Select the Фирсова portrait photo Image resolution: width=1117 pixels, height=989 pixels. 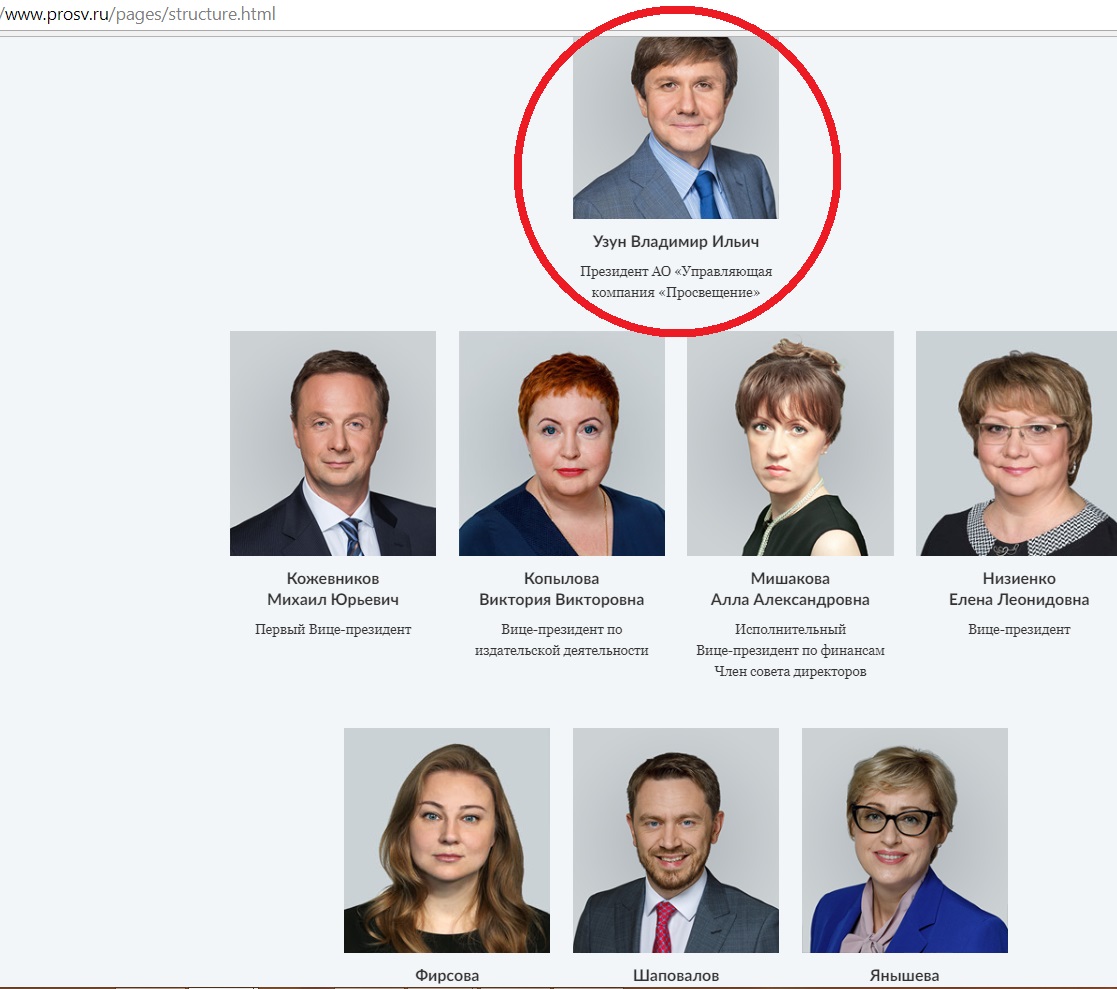(447, 840)
